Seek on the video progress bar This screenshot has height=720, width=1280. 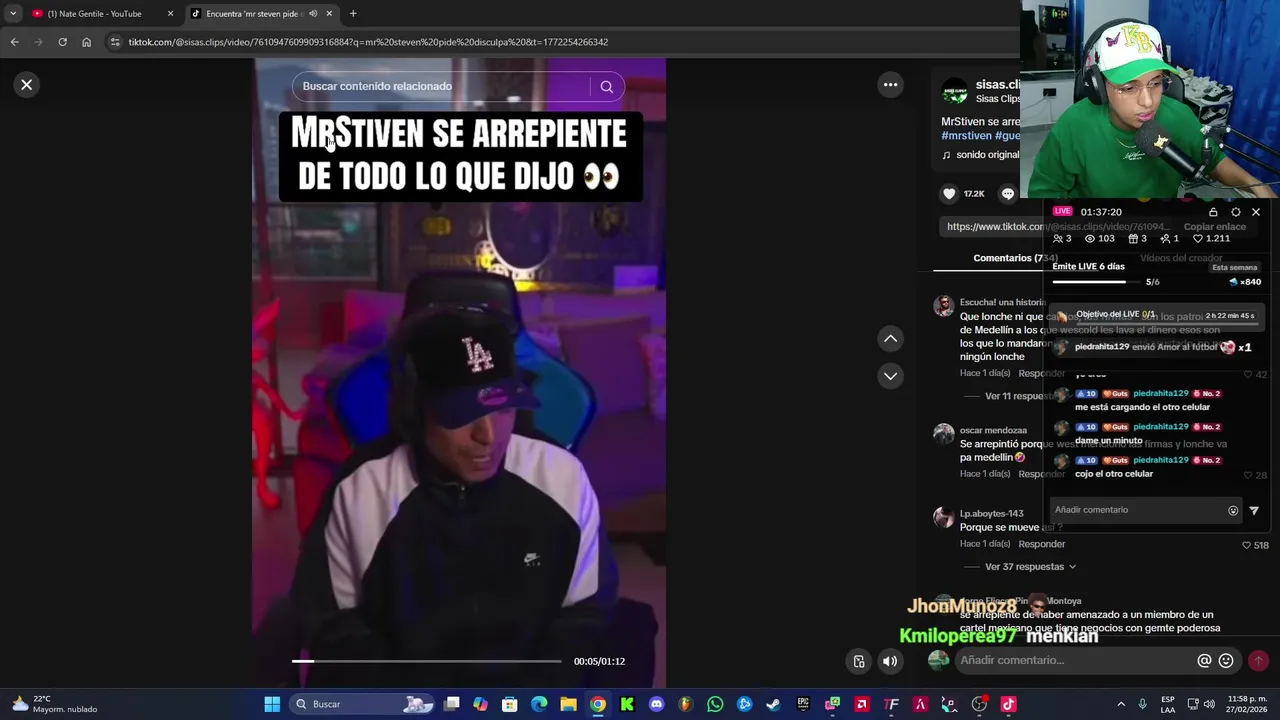(426, 661)
